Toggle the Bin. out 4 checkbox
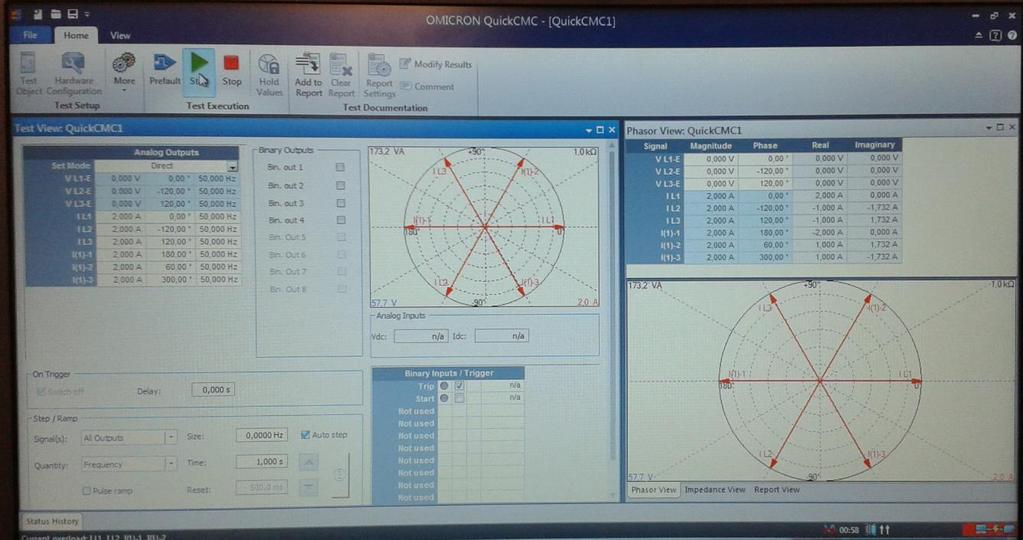The width and height of the screenshot is (1023, 540). click(341, 220)
